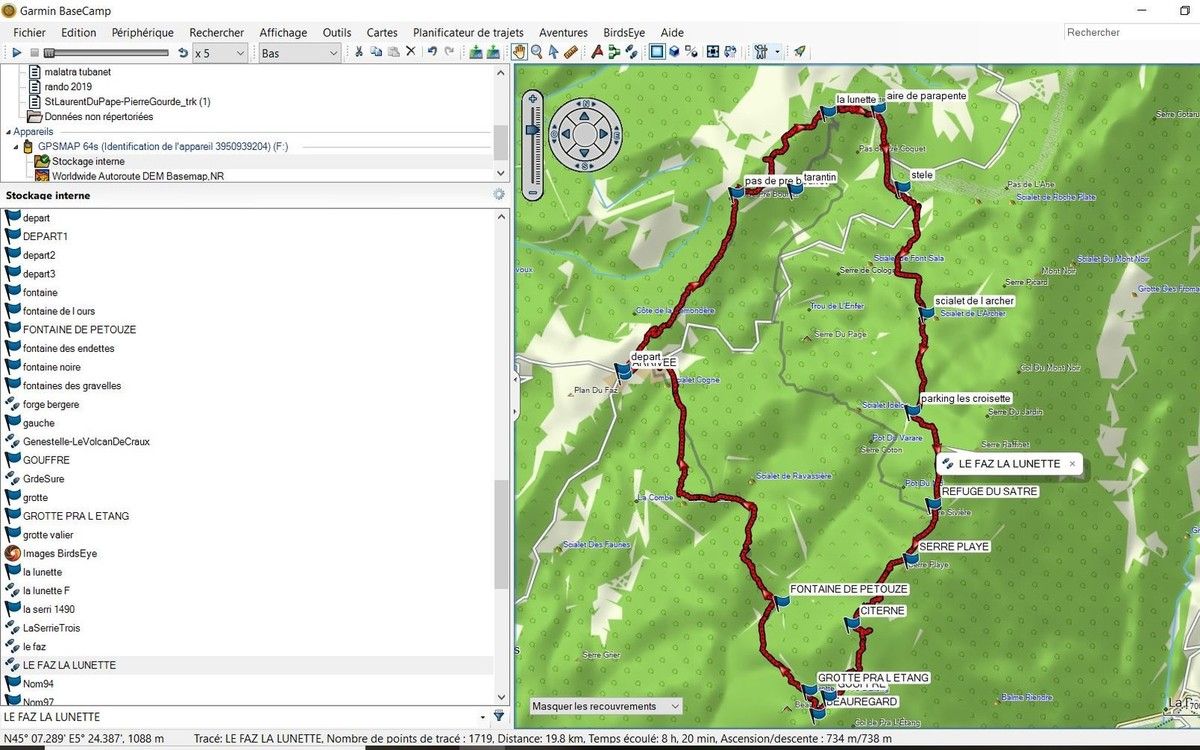The height and width of the screenshot is (750, 1200).
Task: Select Worldwide Autoroute DEM Basemap entry
Action: [x=138, y=176]
